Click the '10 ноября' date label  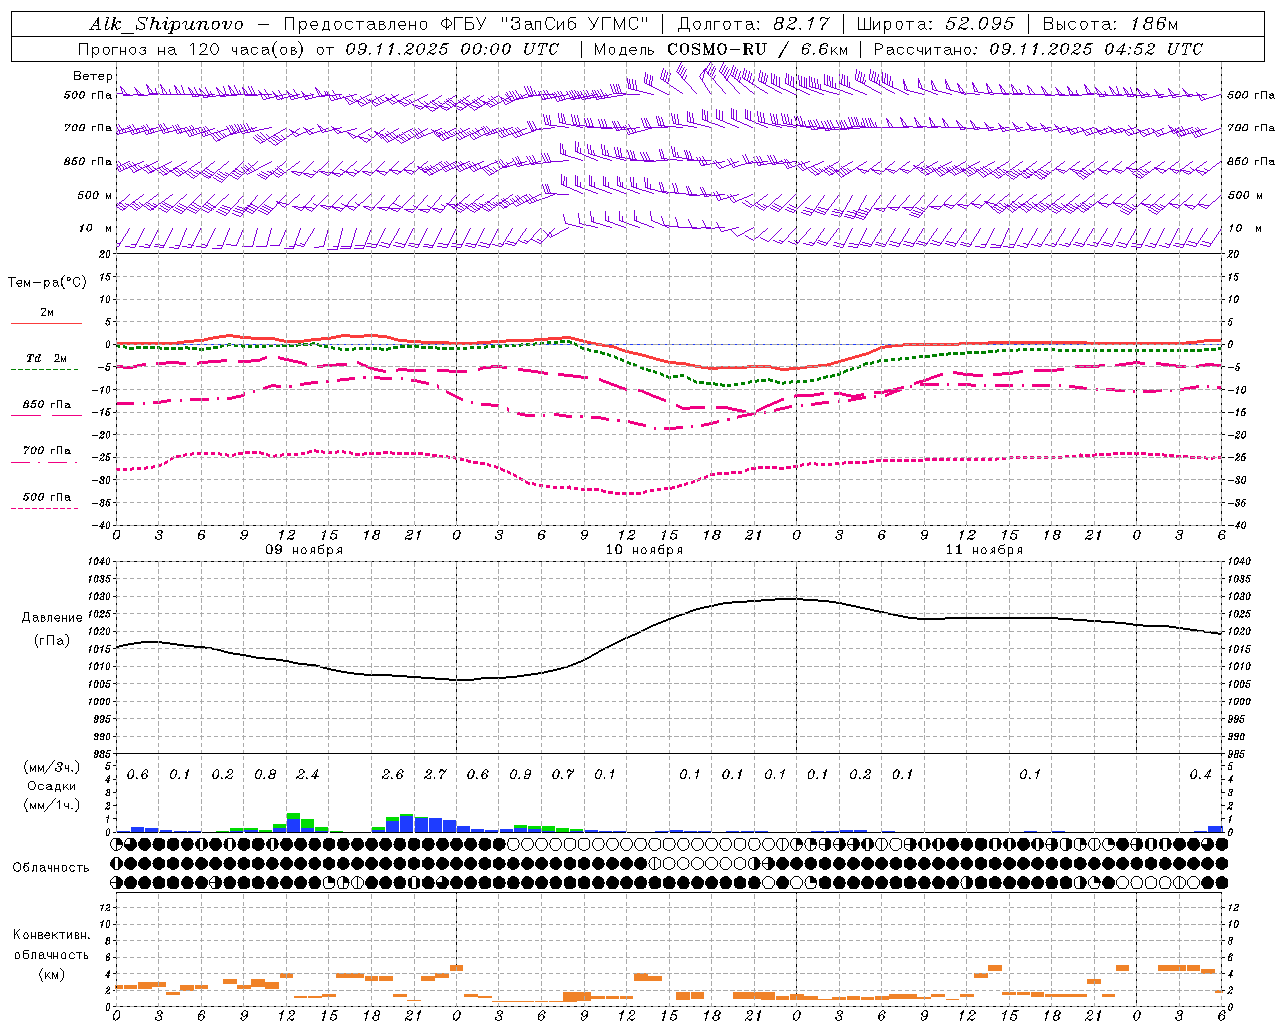644,550
